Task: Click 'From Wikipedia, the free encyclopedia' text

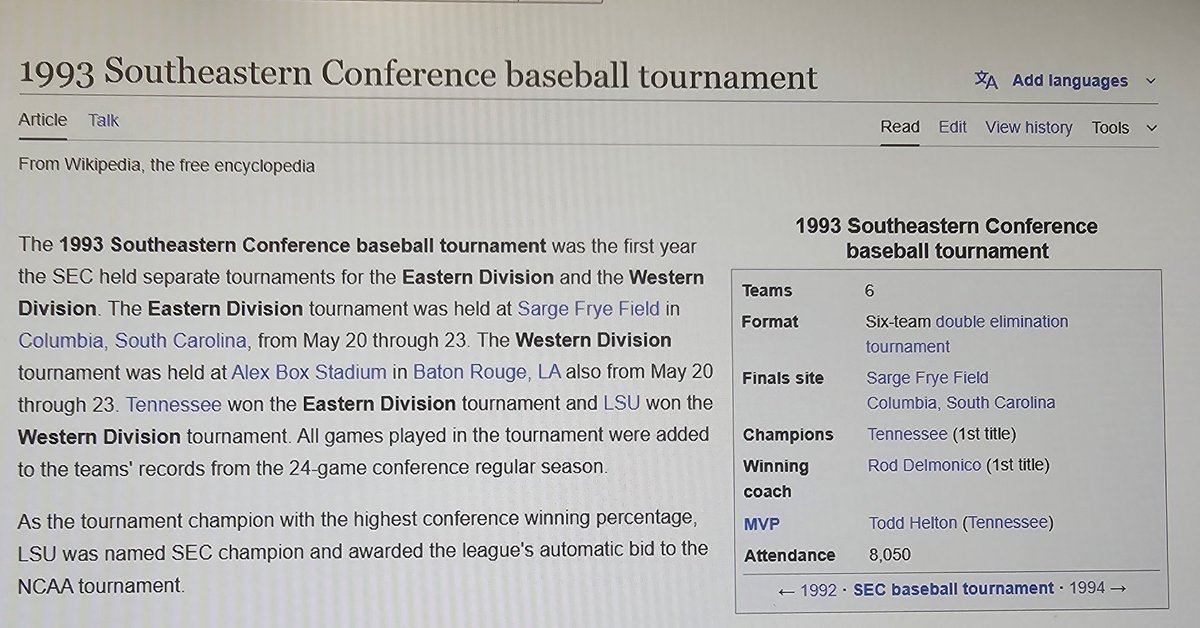Action: coord(167,165)
